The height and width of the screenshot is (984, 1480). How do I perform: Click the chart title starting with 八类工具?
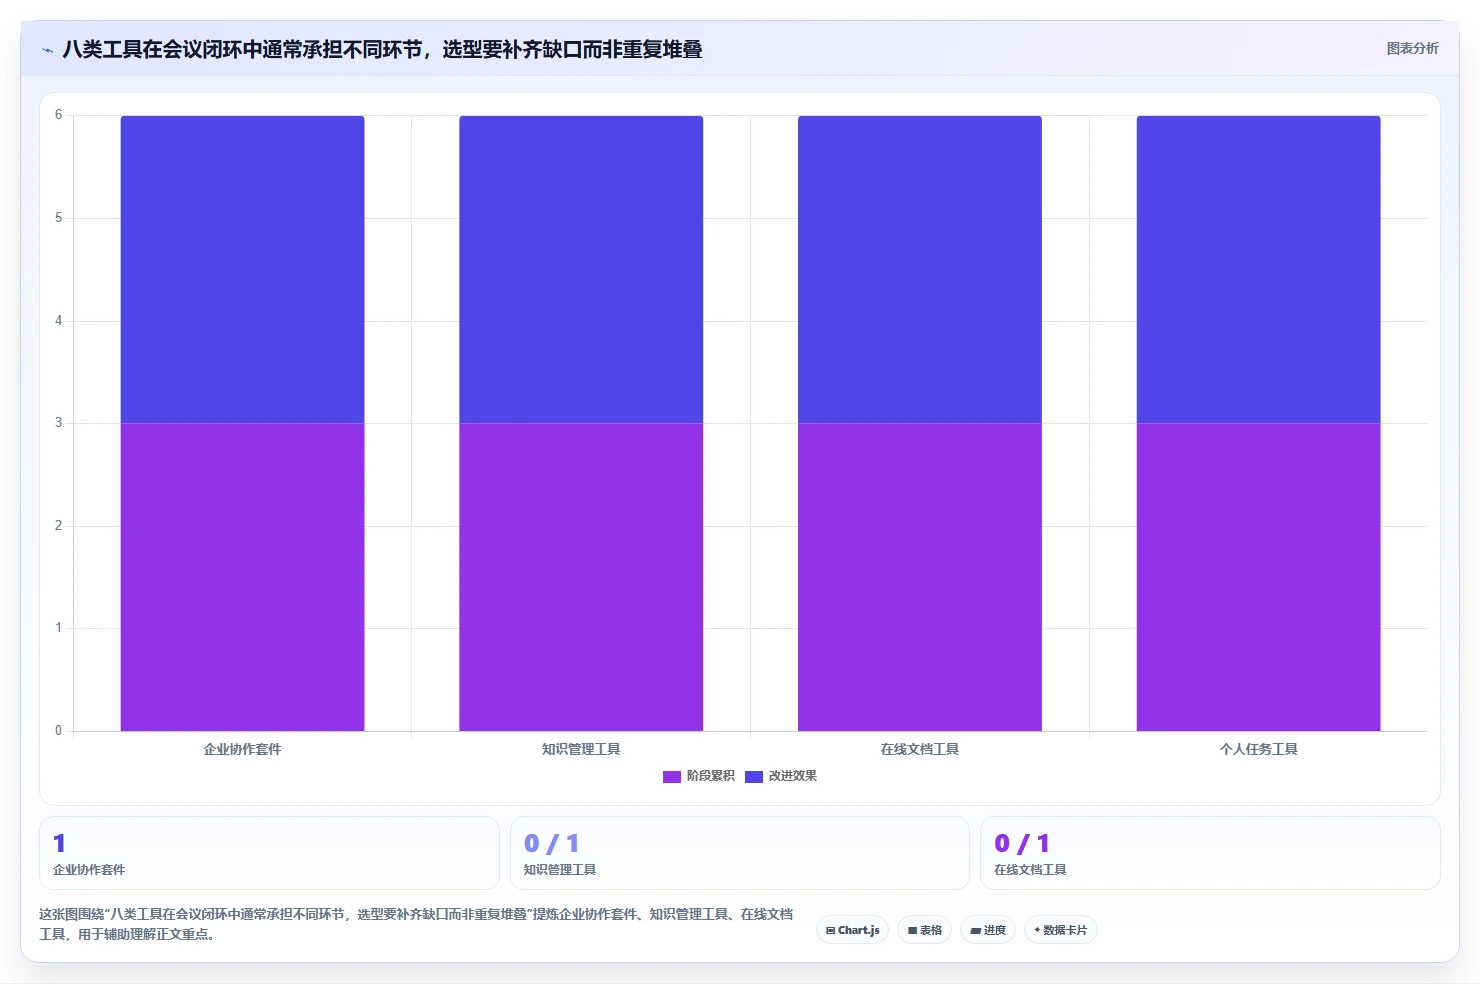point(382,49)
